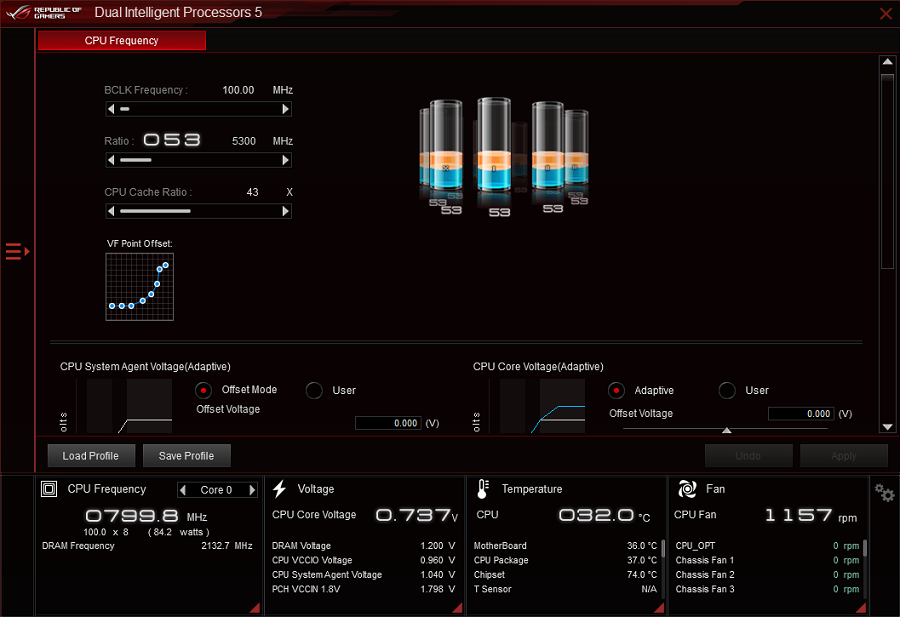Click the CPU System Agent Voltage row in monitor

tap(363, 575)
